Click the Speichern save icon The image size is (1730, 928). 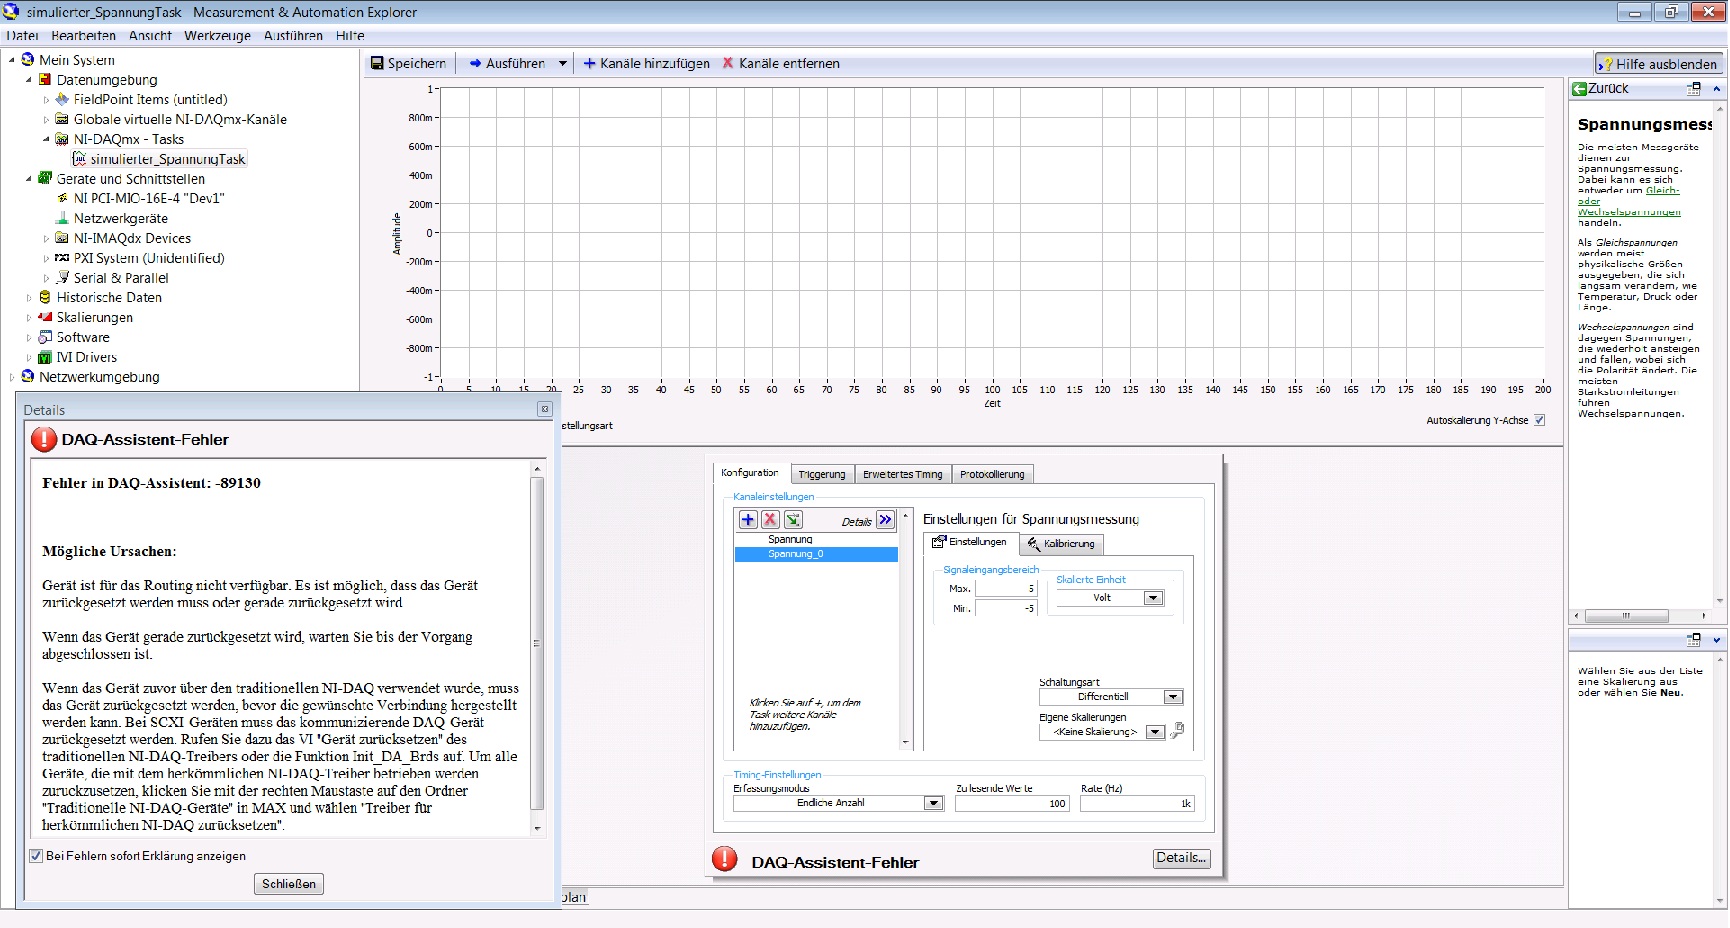coord(377,63)
